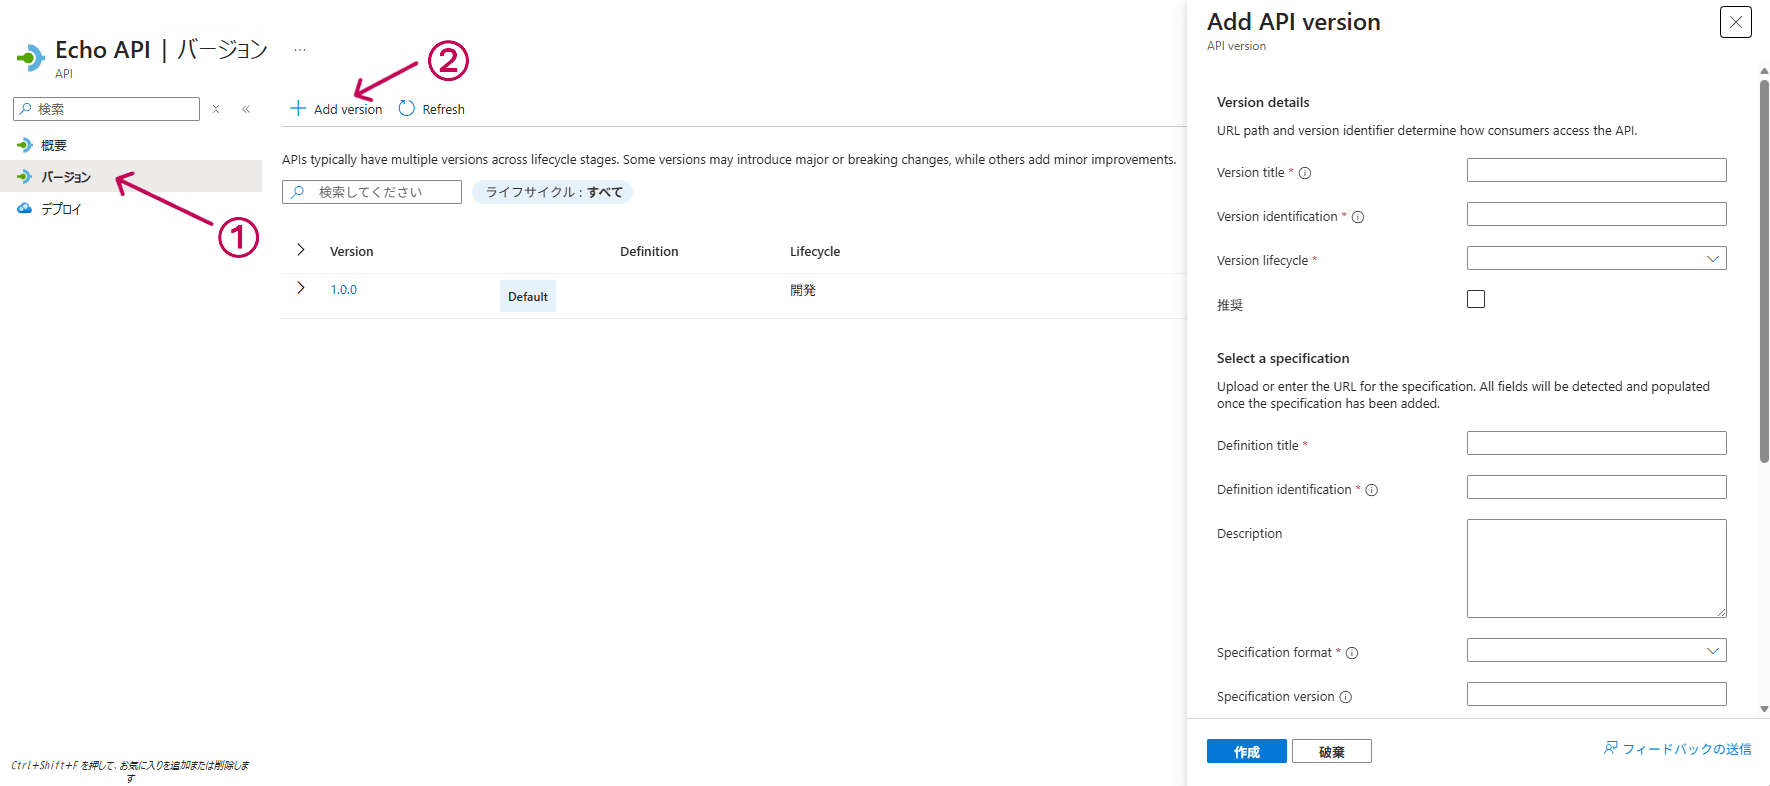The image size is (1770, 786).
Task: Click the 作成 button
Action: pos(1246,752)
